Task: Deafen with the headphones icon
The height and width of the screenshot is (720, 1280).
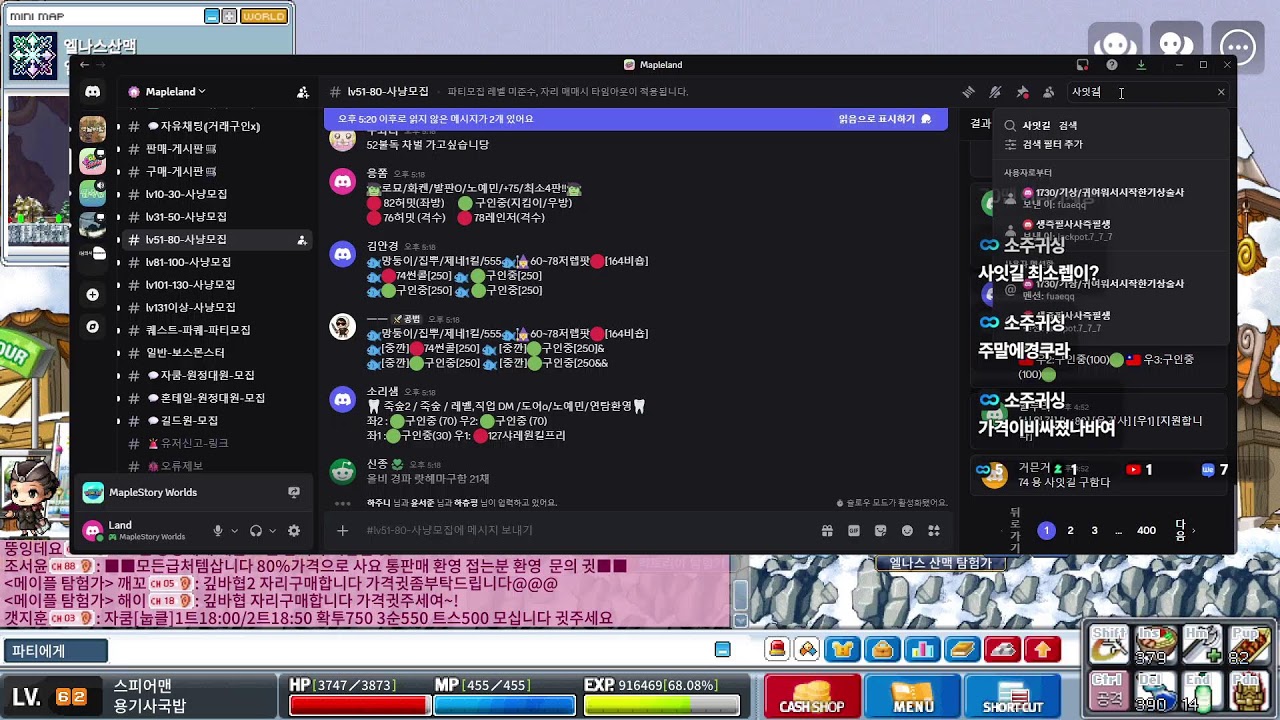Action: [x=256, y=531]
